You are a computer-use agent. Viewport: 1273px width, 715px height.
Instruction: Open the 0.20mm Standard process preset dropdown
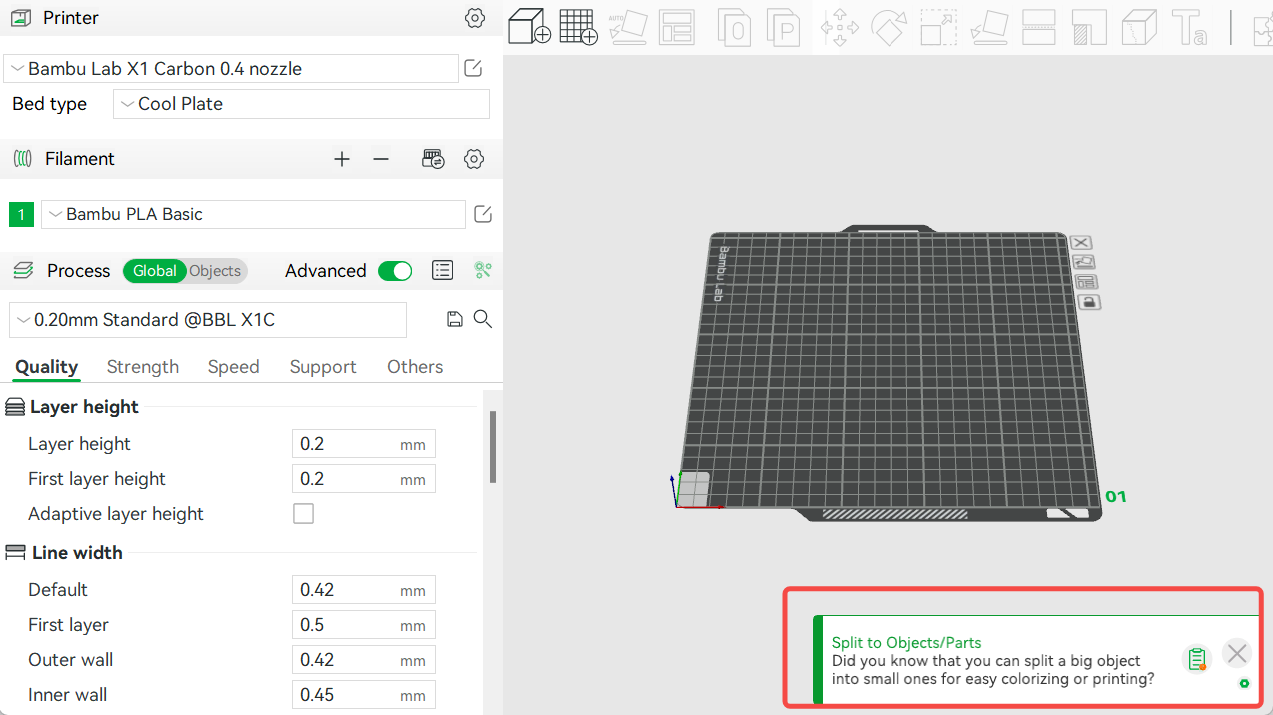click(x=208, y=320)
